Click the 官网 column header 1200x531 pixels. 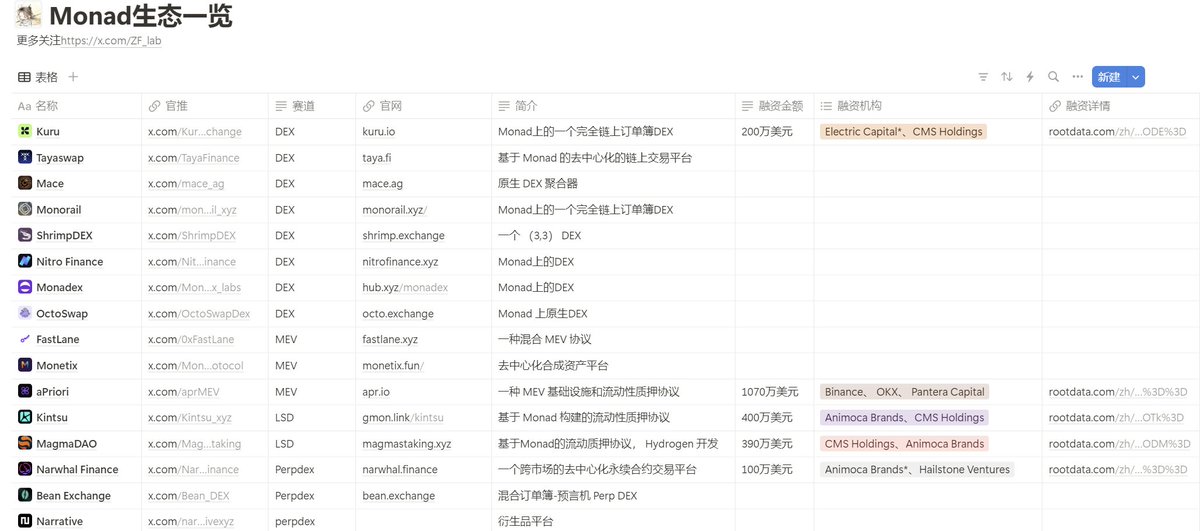tap(423, 106)
